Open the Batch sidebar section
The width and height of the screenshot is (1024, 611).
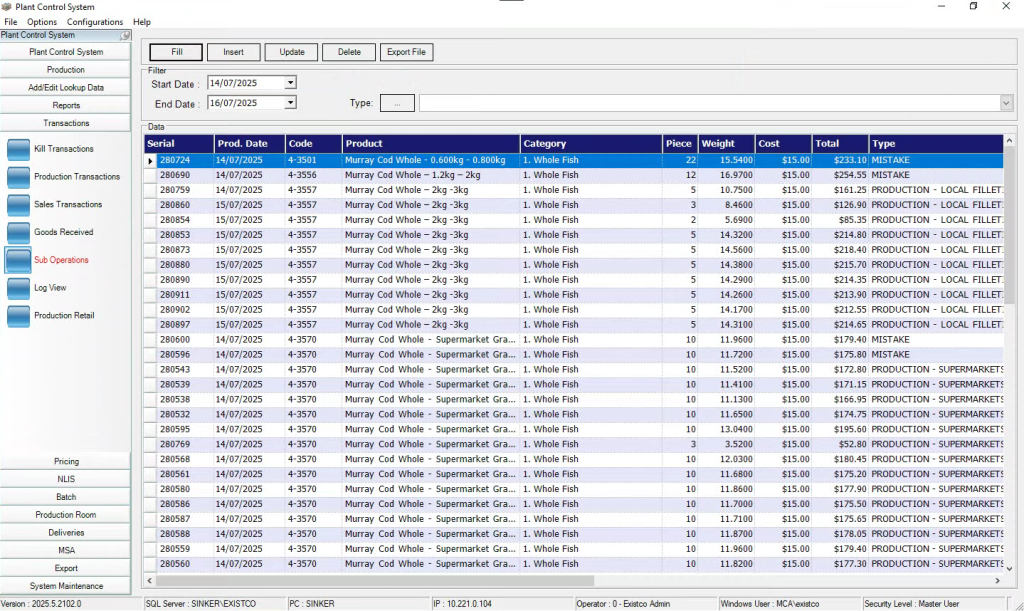(x=65, y=497)
